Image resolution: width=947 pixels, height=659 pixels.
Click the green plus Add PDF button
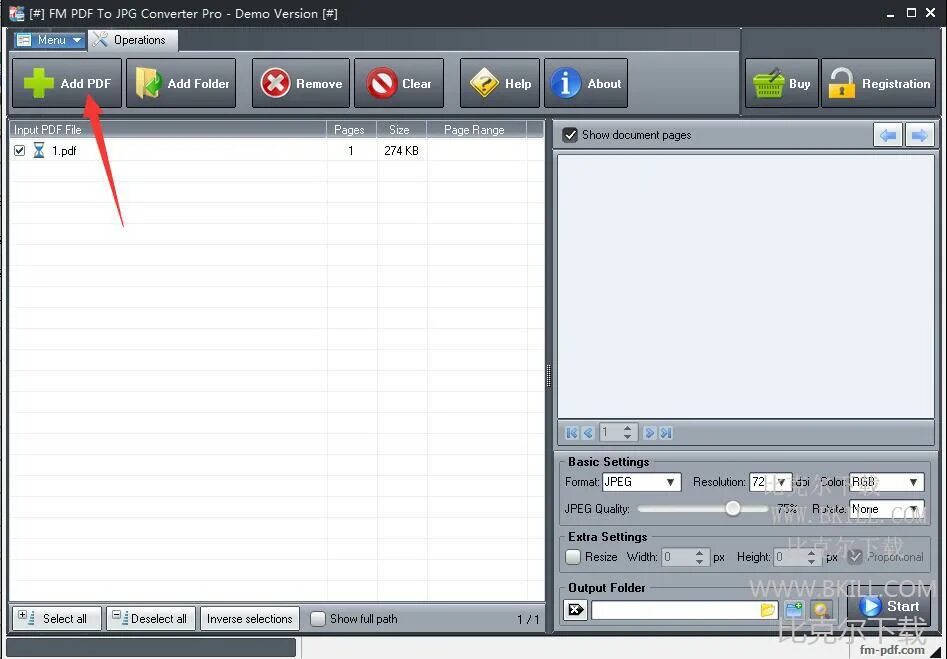[x=66, y=83]
